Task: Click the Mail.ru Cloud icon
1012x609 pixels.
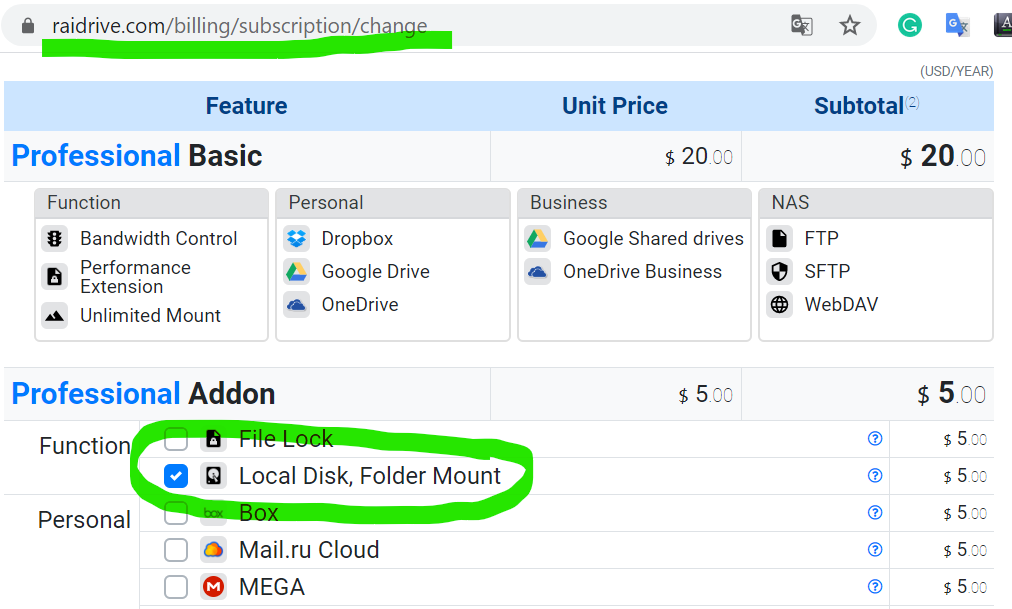Action: click(x=213, y=550)
